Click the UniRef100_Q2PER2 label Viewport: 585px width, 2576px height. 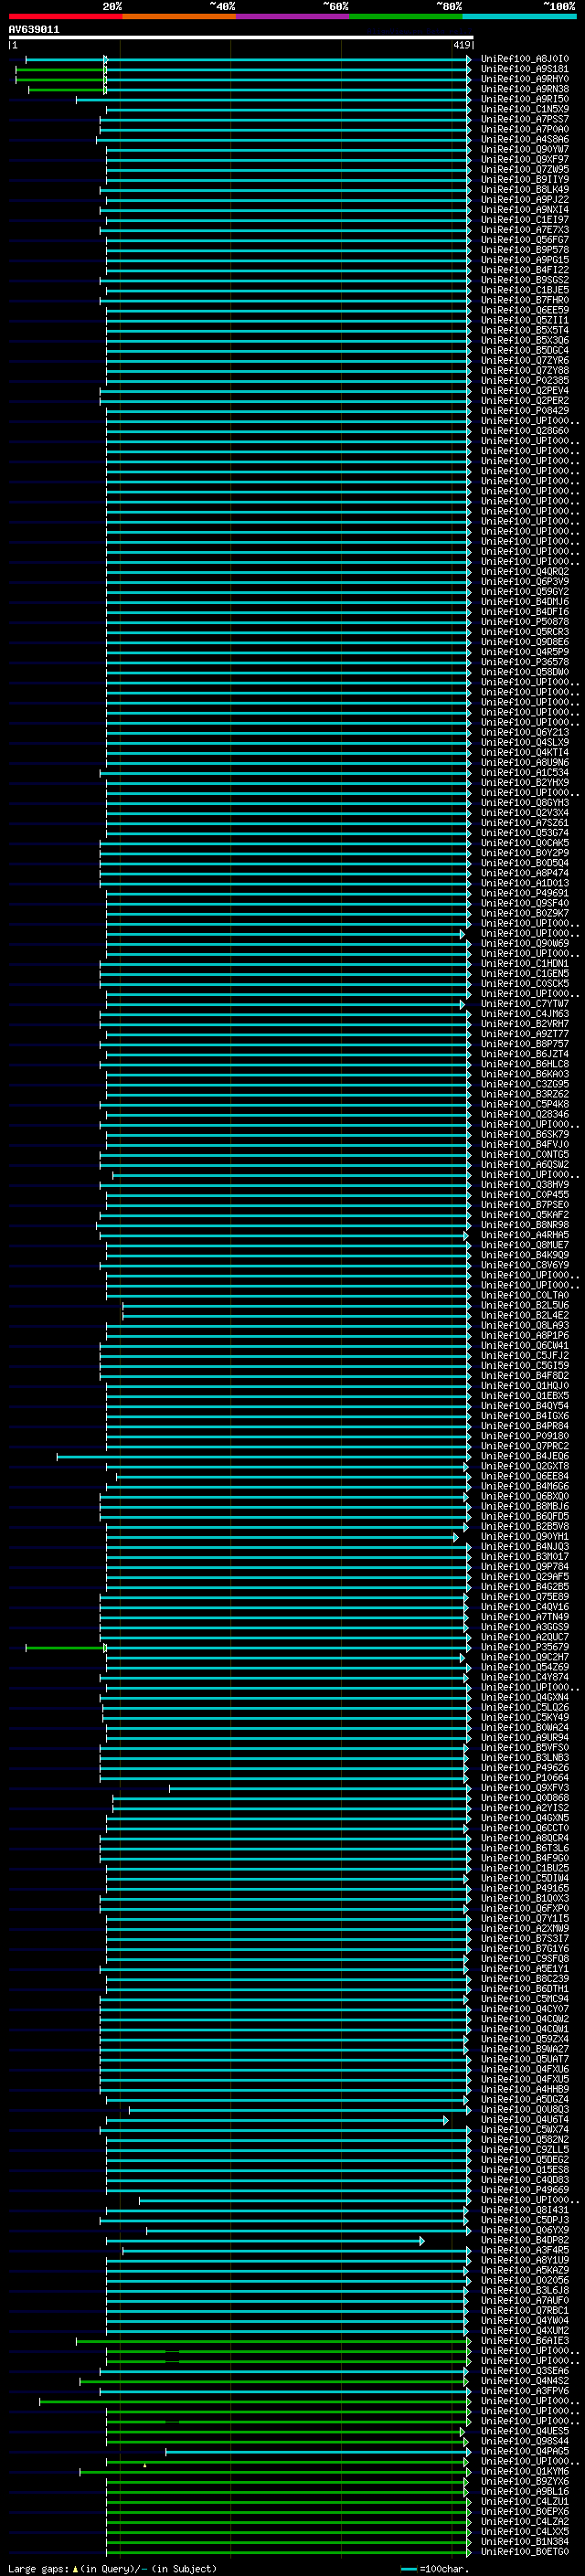pos(525,400)
